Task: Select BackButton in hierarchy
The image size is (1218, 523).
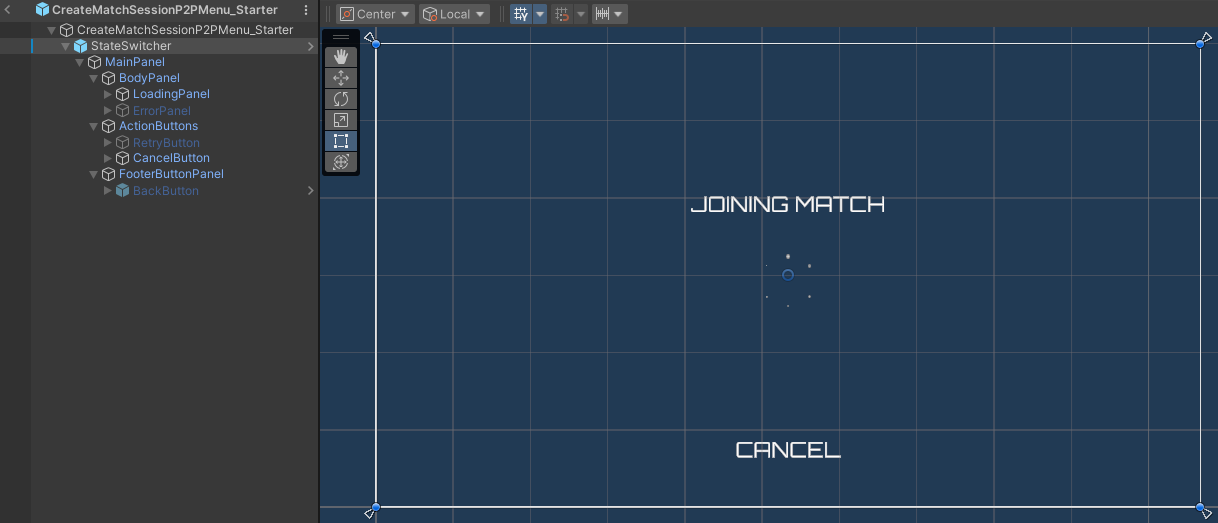Action: pos(166,190)
